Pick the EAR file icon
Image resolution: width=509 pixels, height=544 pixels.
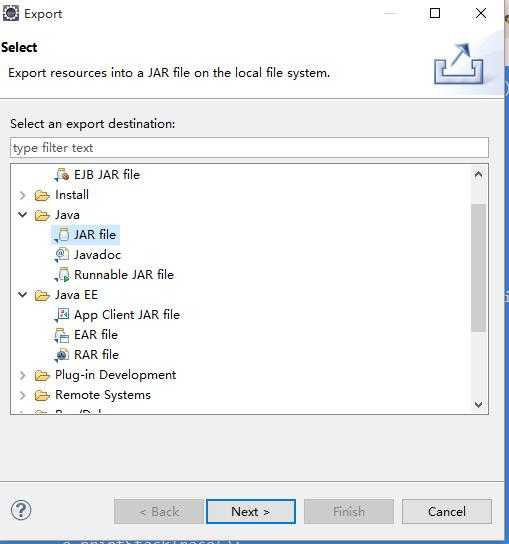62,335
